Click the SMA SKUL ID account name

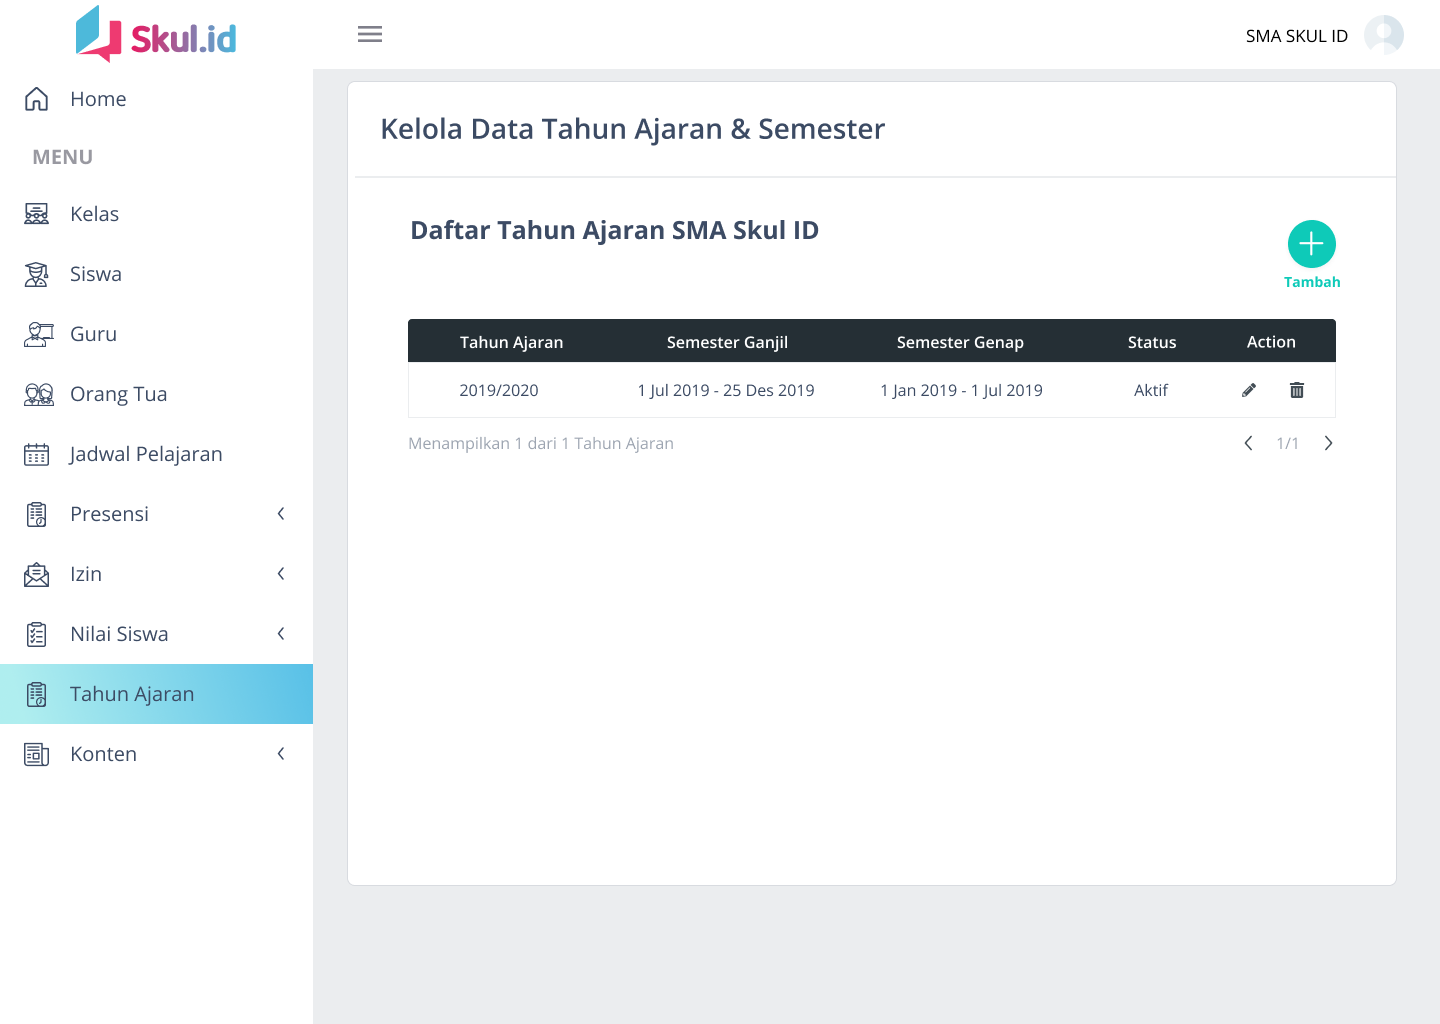(x=1296, y=36)
